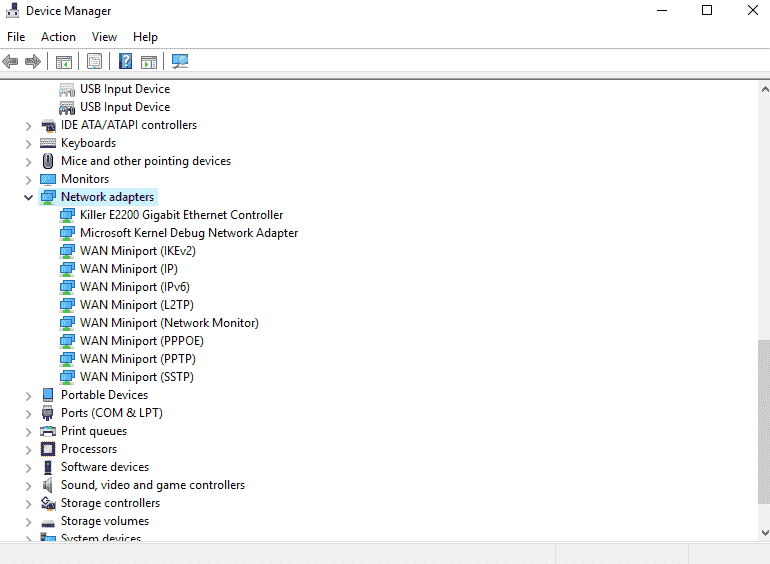
Task: Select WAN Miniport (PPTP) entry
Action: pos(138,359)
